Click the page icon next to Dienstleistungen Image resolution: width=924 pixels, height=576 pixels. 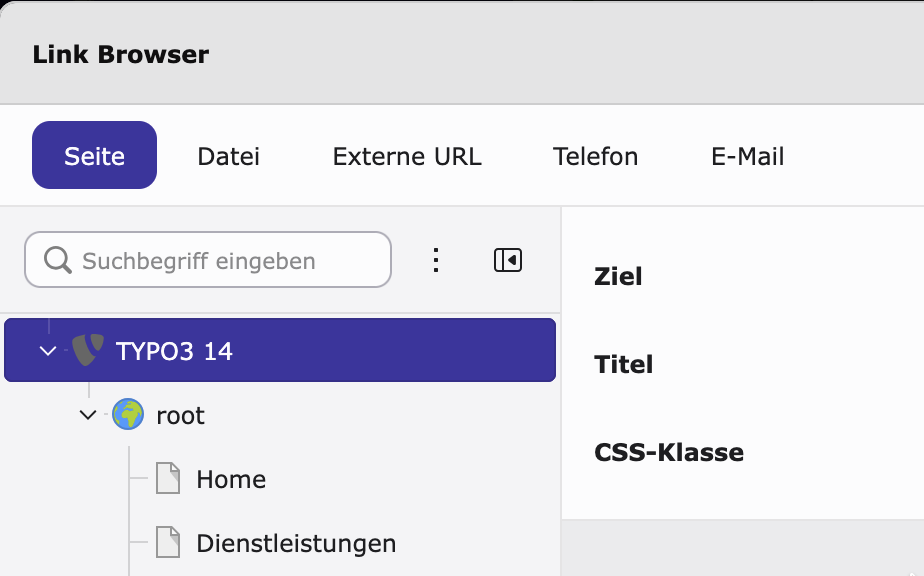coord(168,542)
